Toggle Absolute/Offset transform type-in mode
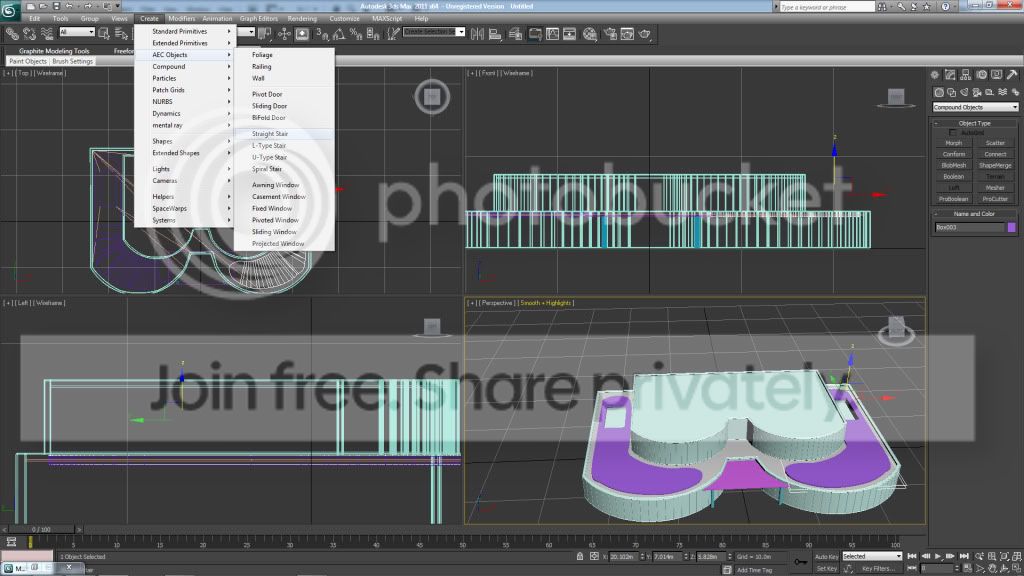The height and width of the screenshot is (576, 1024). 594,556
